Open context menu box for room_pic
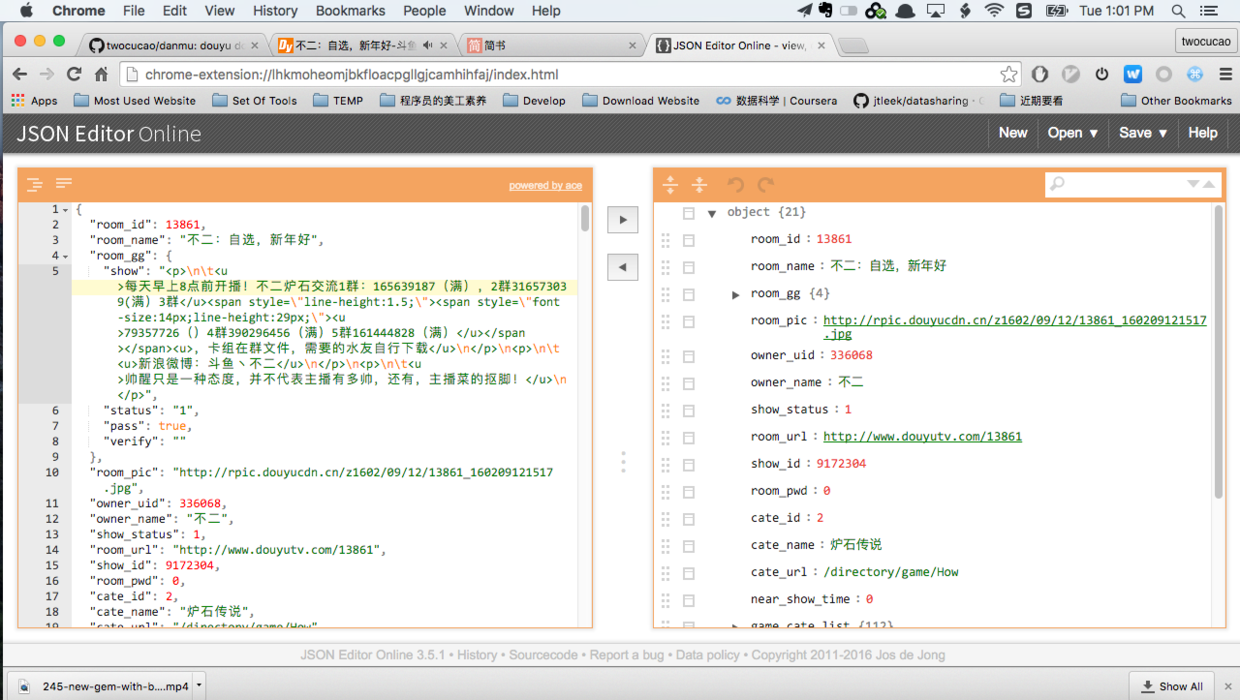 pyautogui.click(x=689, y=321)
